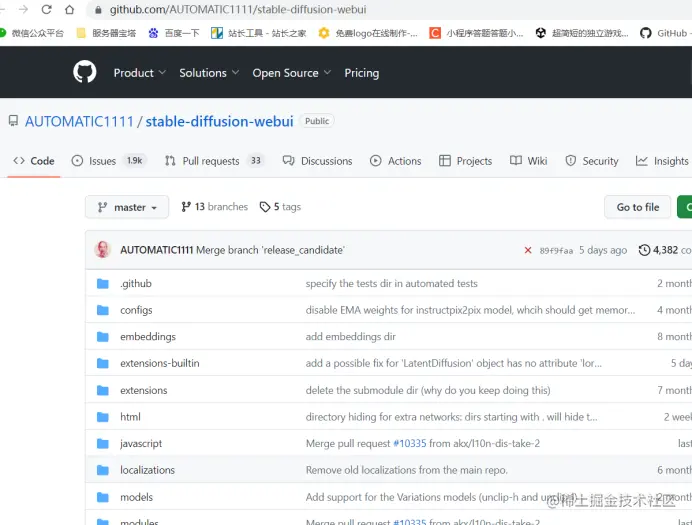Click the GitHub Octocat logo
Viewport: 692px width, 525px height.
pos(84,72)
